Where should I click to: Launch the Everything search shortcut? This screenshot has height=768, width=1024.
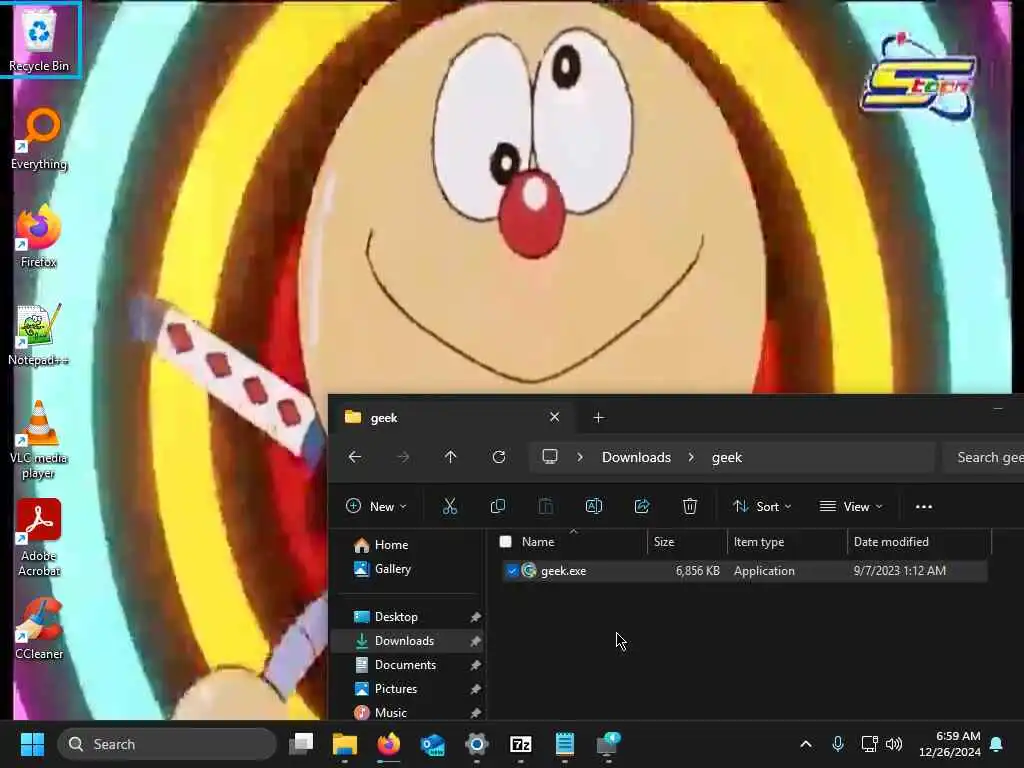[39, 140]
